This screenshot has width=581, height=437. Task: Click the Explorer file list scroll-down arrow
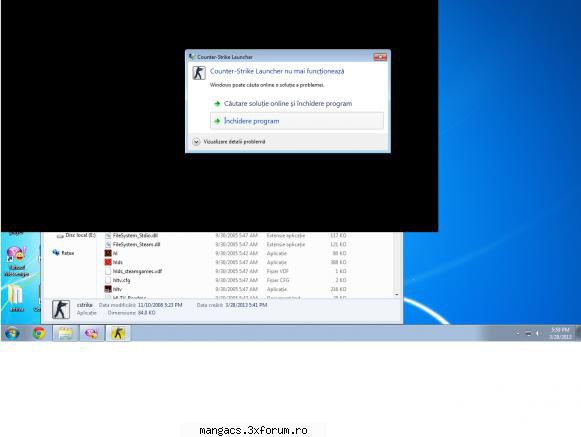(x=396, y=295)
